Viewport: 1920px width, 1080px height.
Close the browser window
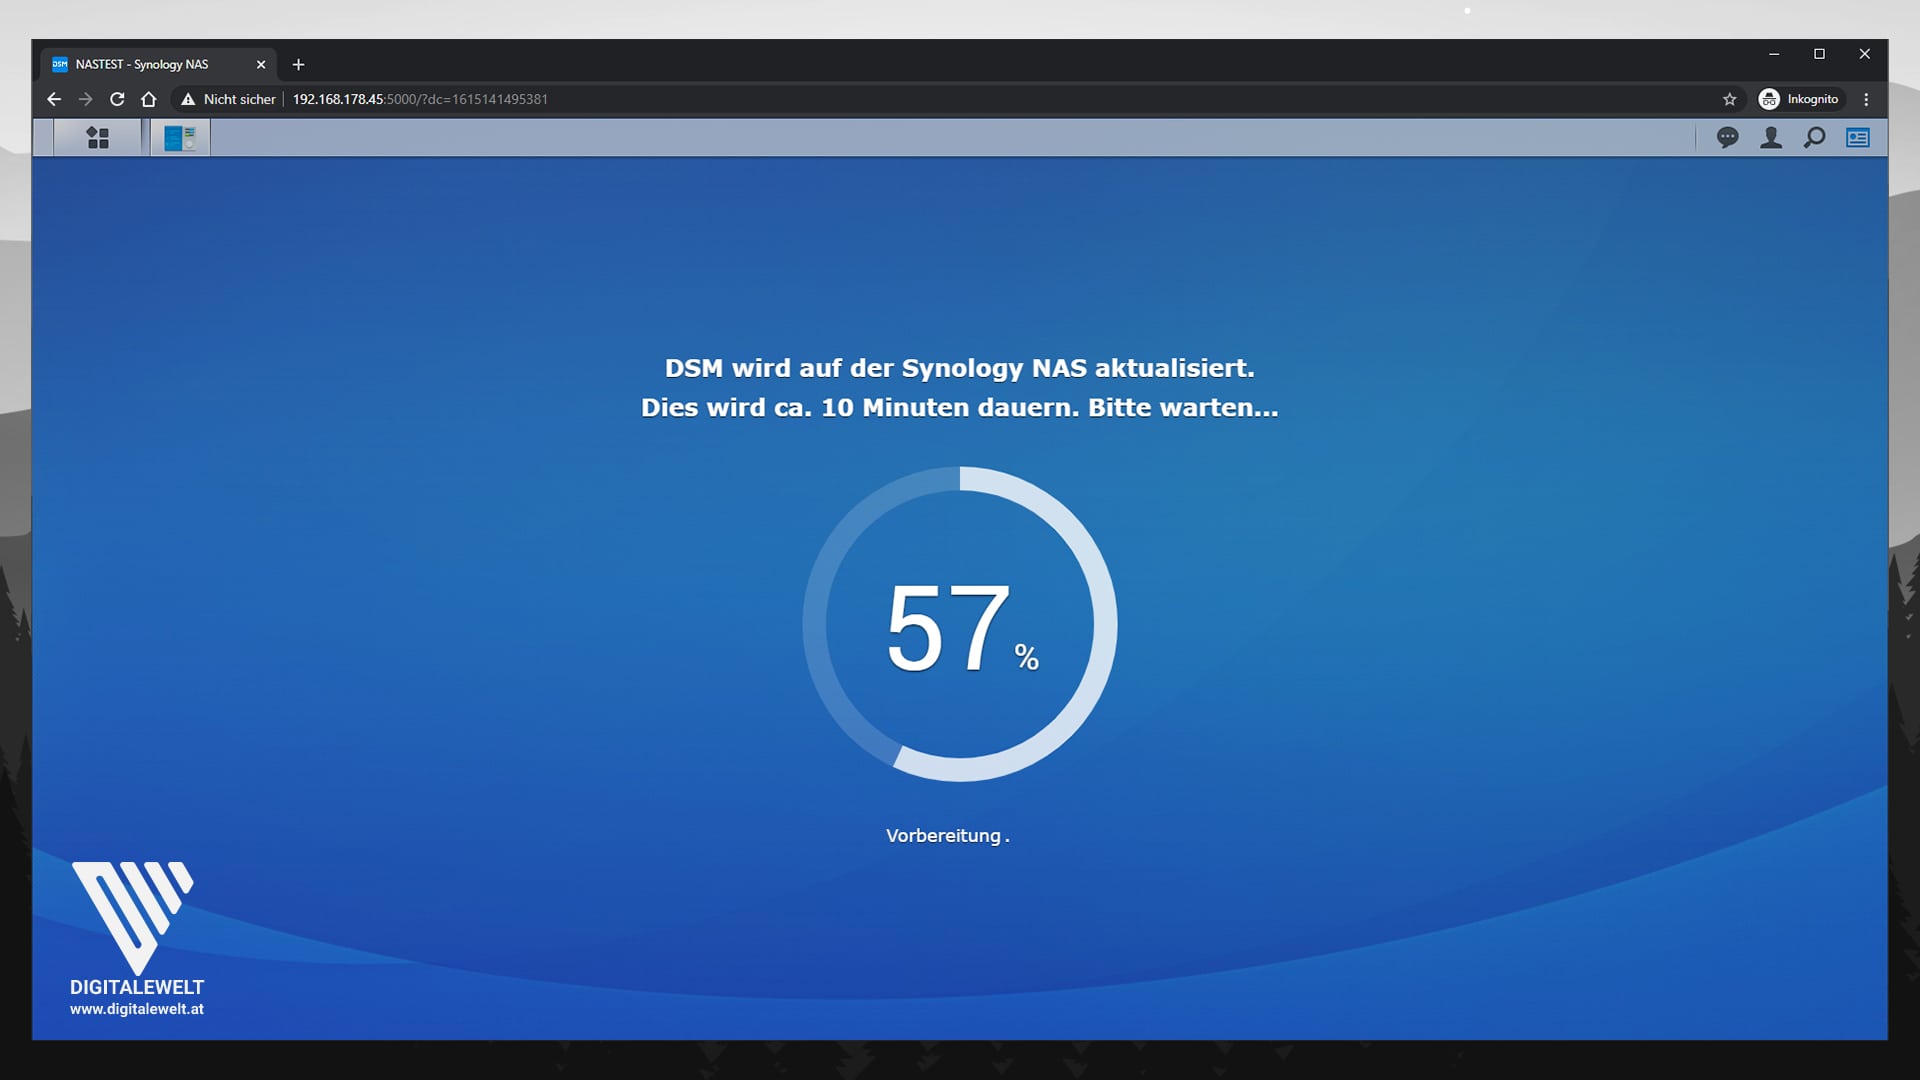(1864, 54)
